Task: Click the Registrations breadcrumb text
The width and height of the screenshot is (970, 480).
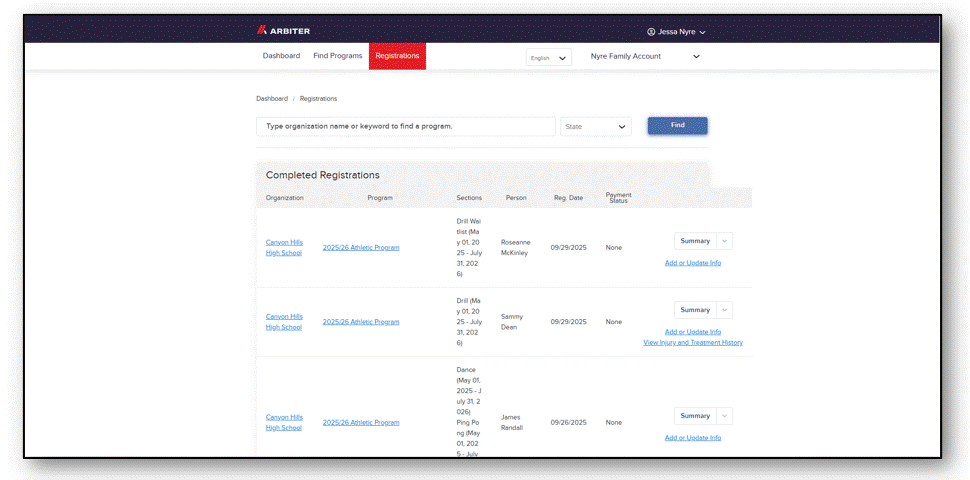Action: [x=319, y=98]
